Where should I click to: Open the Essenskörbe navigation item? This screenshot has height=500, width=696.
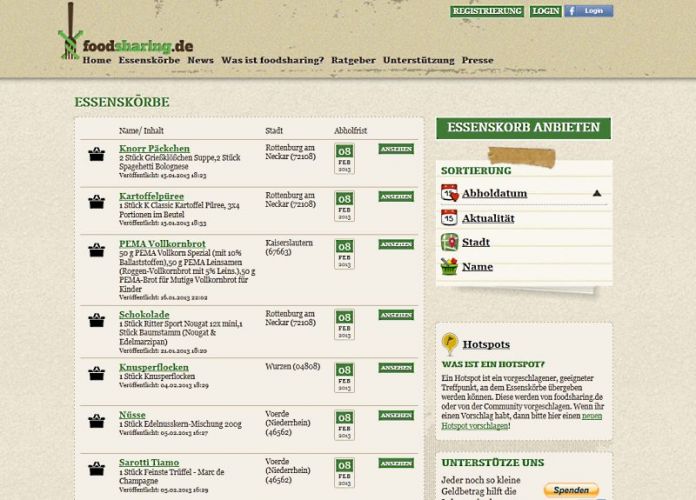click(x=148, y=60)
